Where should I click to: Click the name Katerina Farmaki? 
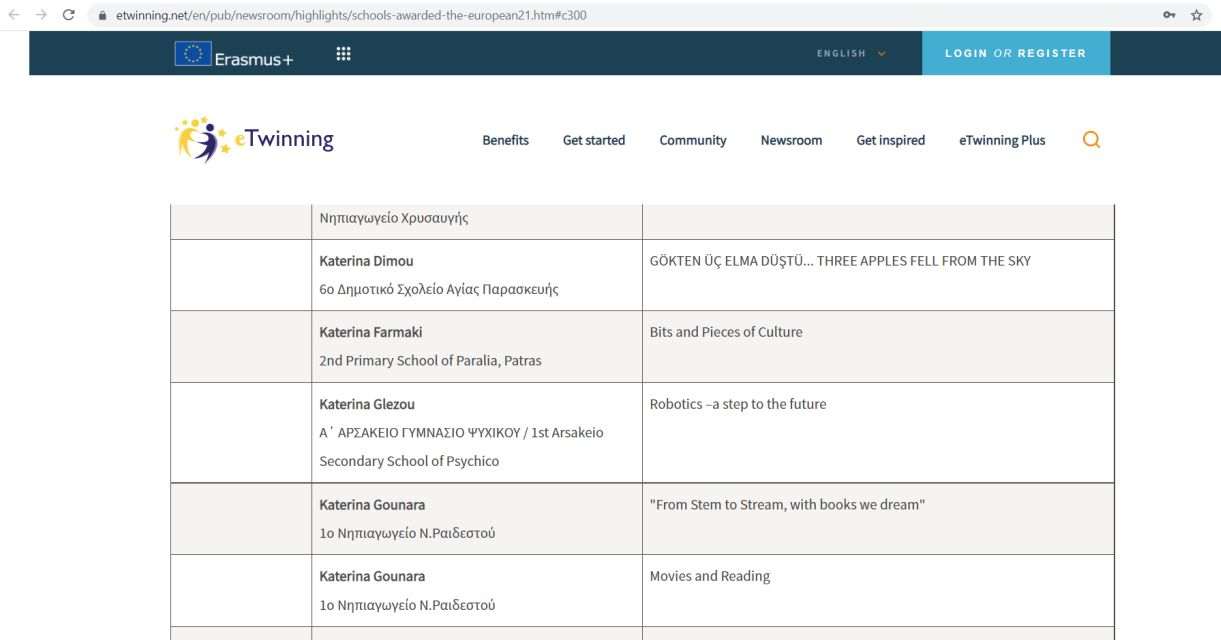(x=370, y=333)
